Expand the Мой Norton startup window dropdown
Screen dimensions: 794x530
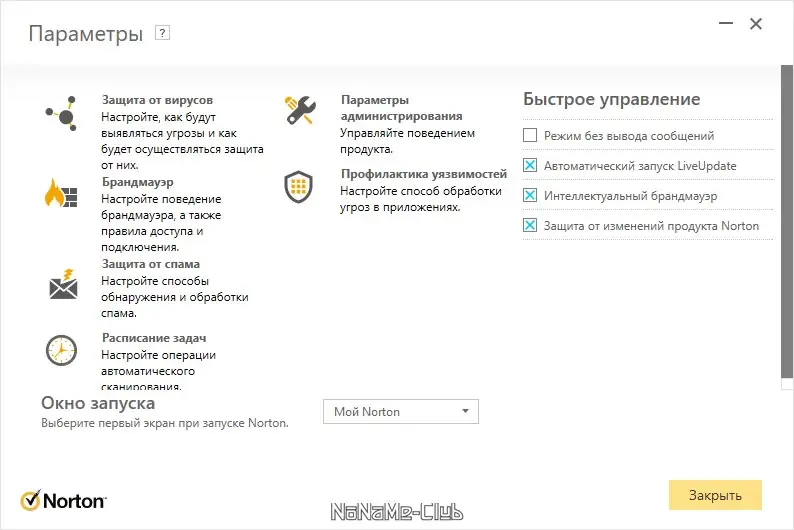pyautogui.click(x=401, y=412)
